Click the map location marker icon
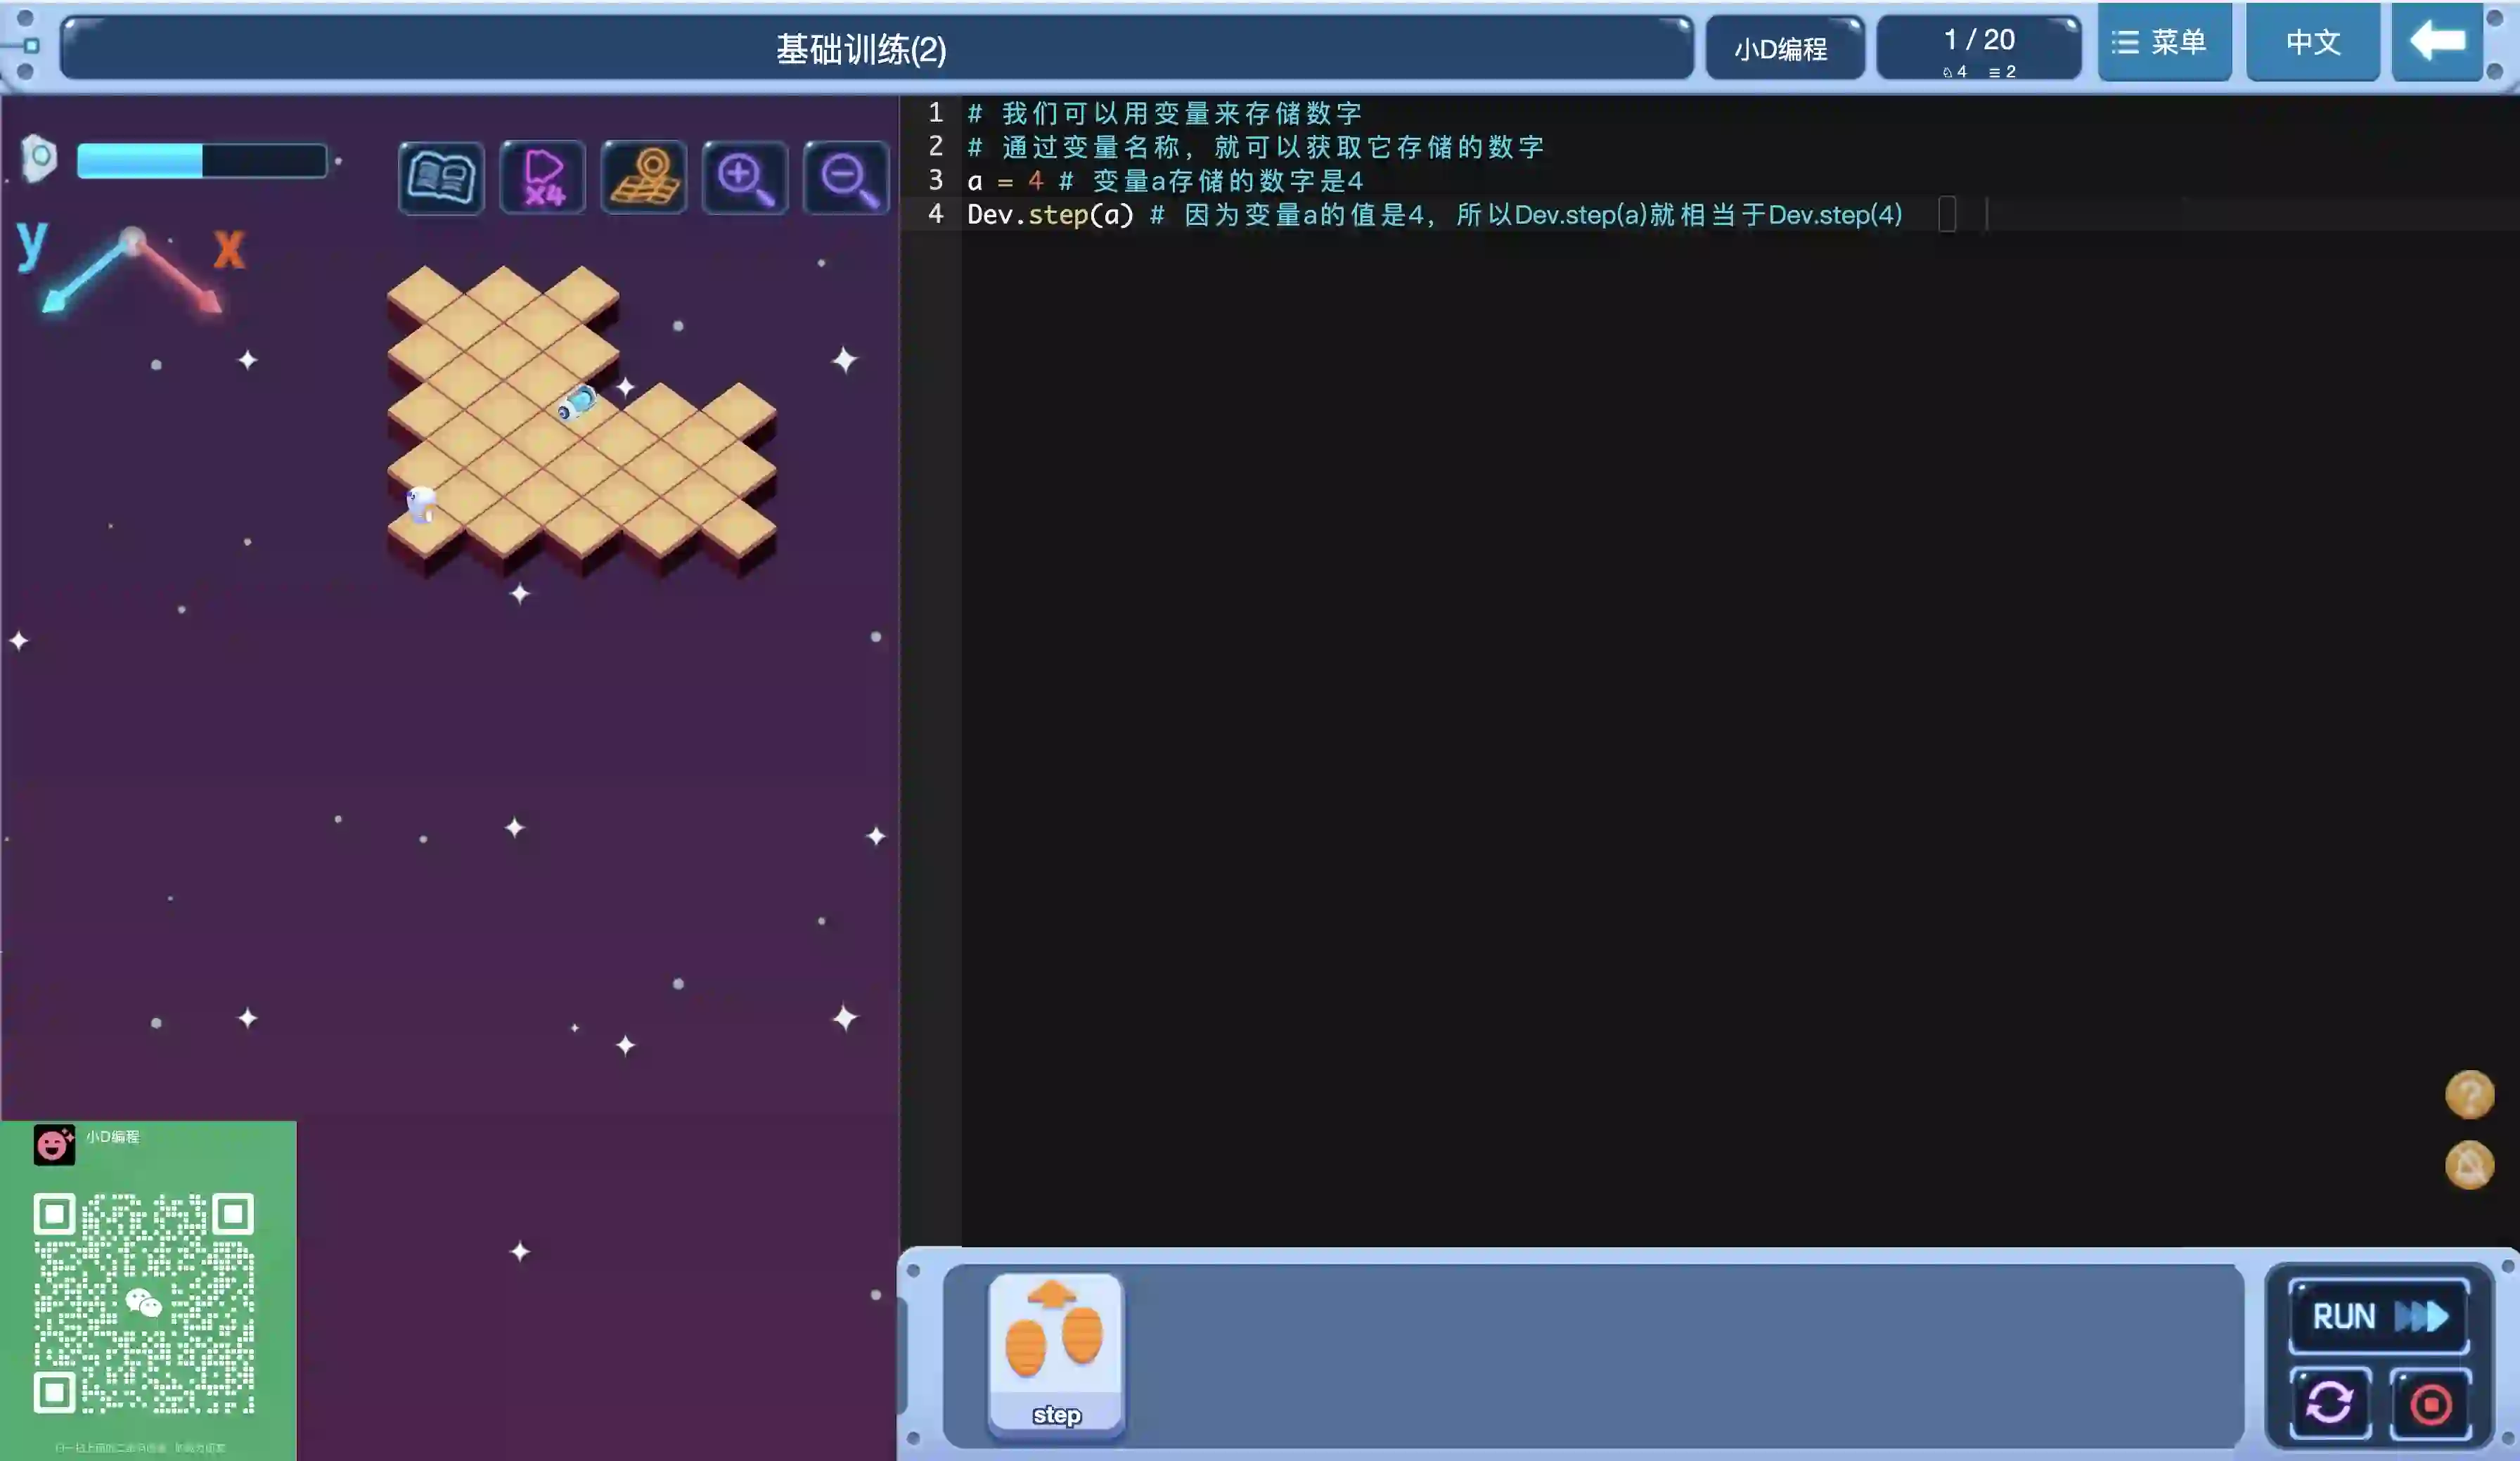Viewport: 2520px width, 1461px height. pyautogui.click(x=644, y=178)
